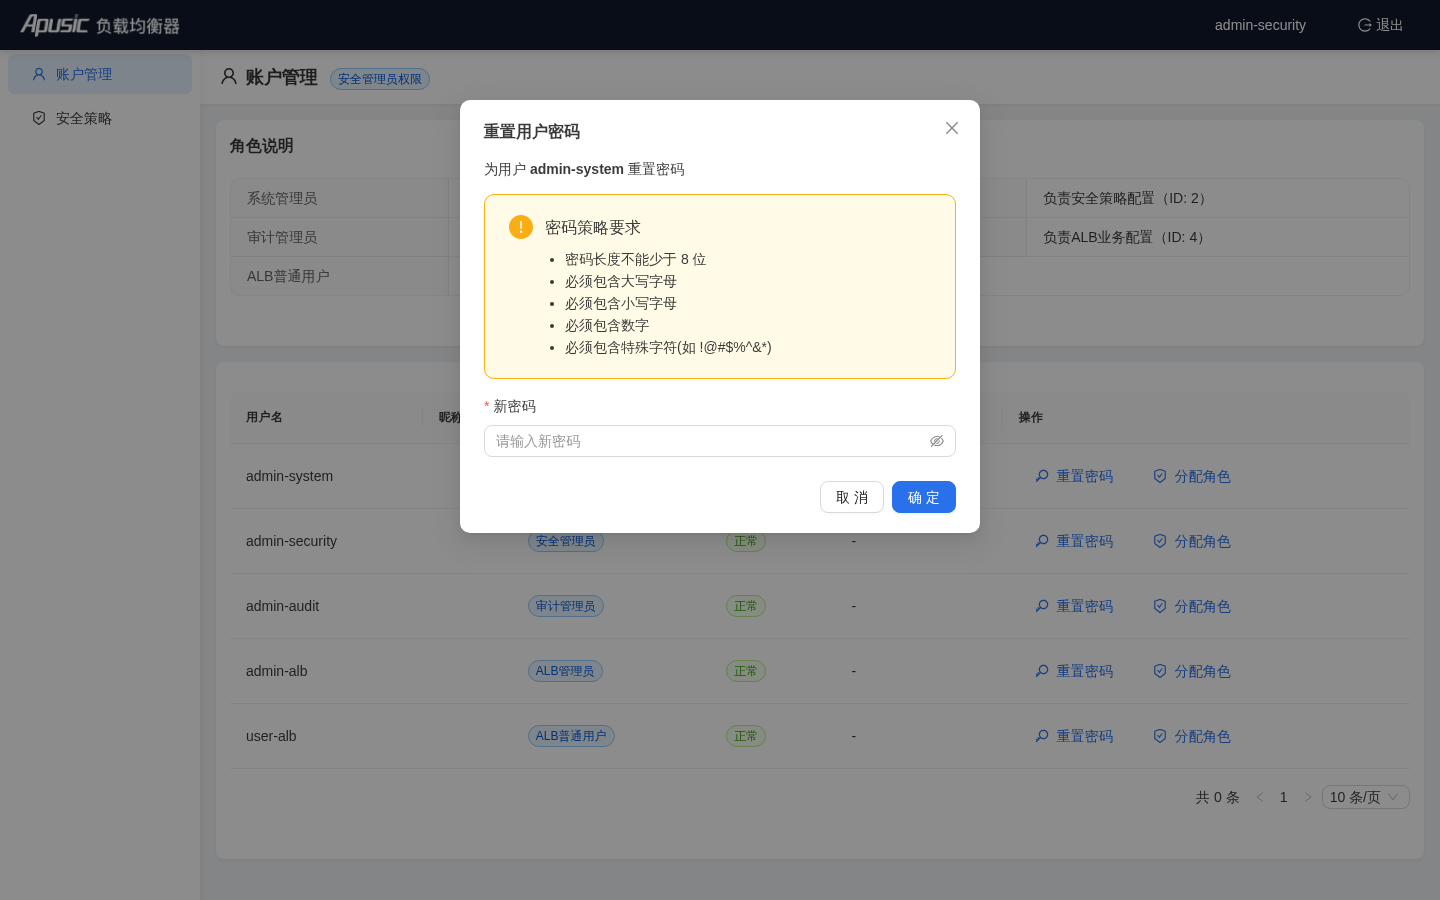This screenshot has height=900, width=1440.
Task: Click the 取消 cancel button
Action: pyautogui.click(x=852, y=497)
